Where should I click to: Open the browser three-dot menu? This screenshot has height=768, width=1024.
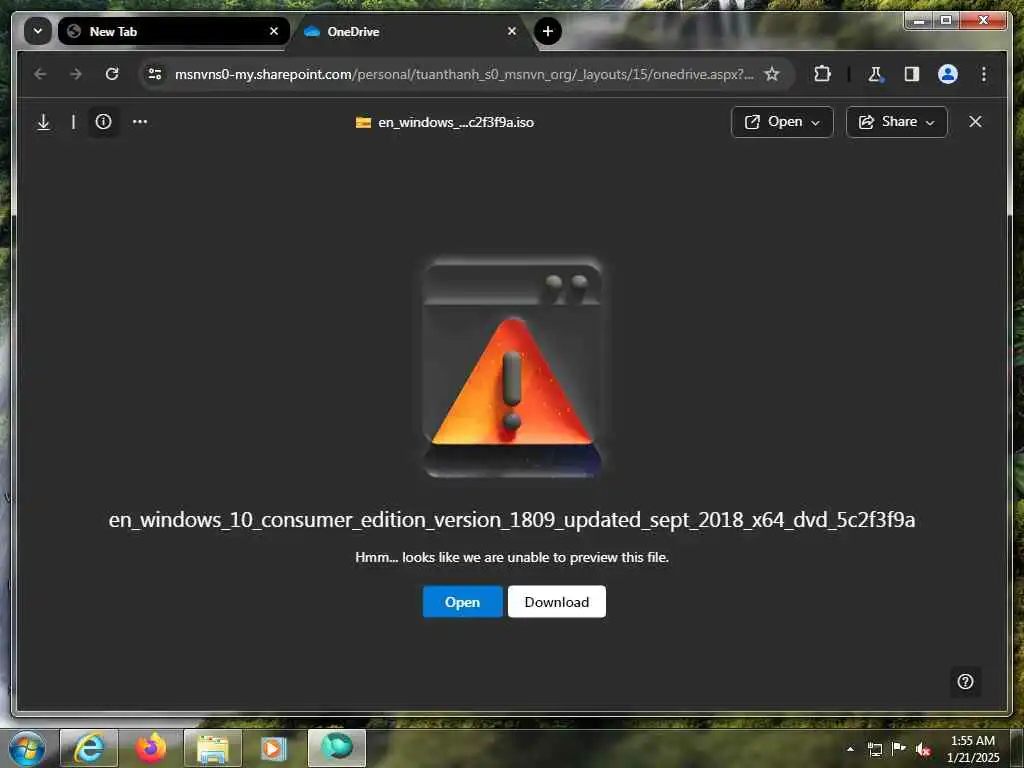984,74
